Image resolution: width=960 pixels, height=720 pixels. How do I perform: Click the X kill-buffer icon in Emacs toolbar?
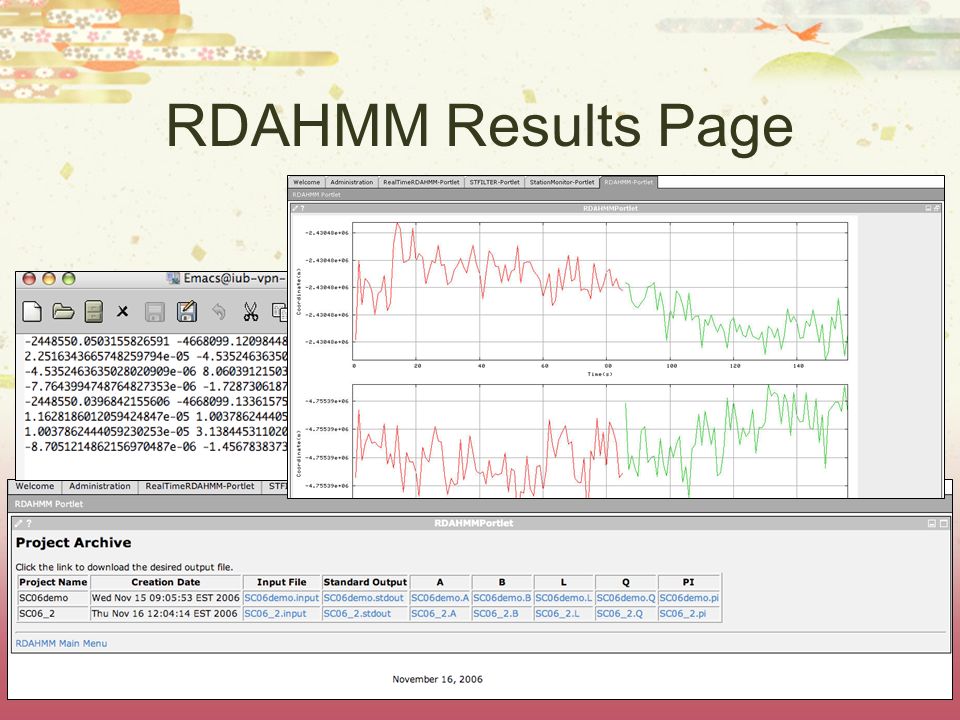(x=122, y=312)
